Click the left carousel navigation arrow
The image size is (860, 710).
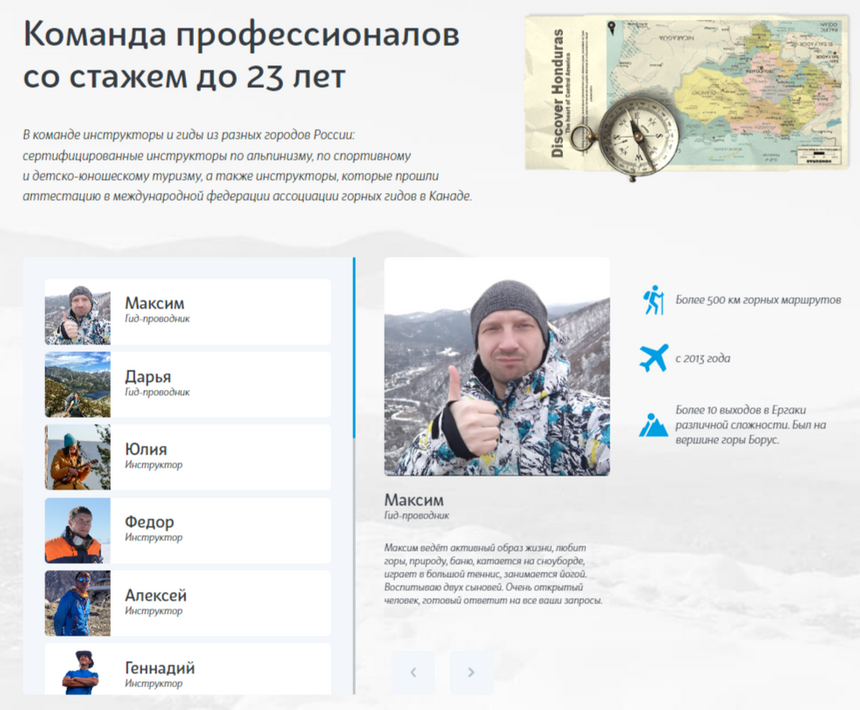click(x=413, y=672)
